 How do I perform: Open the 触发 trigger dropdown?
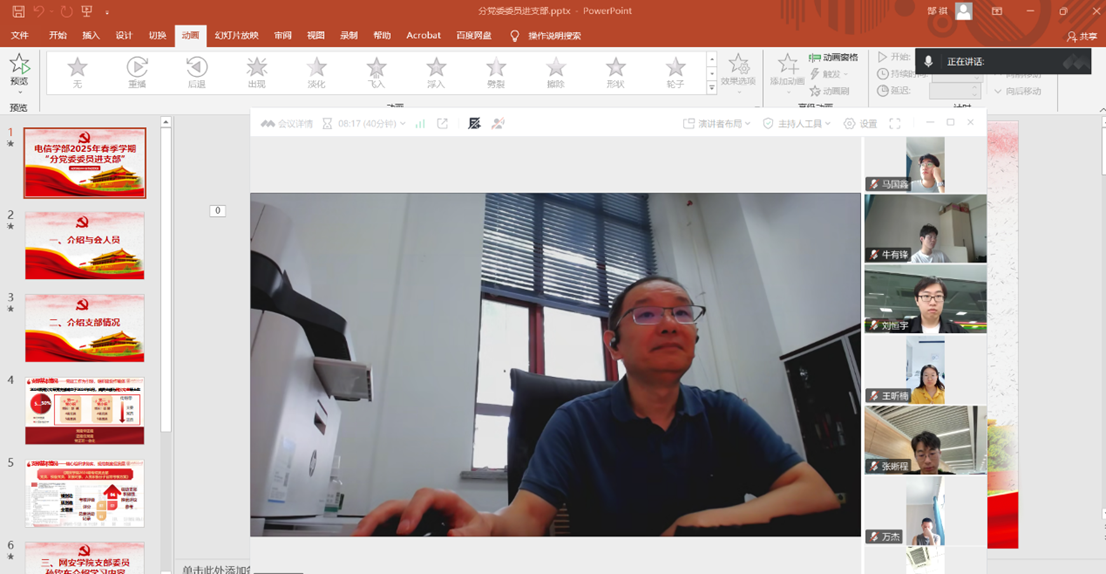[830, 74]
